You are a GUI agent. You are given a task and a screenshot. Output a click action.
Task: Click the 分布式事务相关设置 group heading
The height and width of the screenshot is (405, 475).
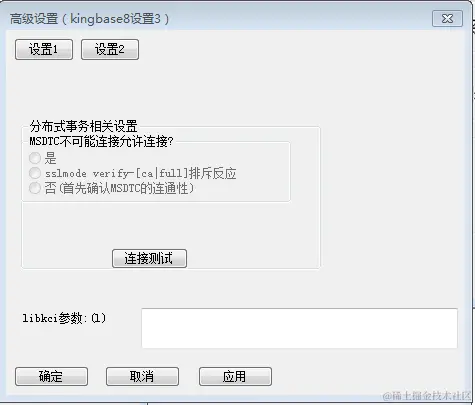click(83, 126)
